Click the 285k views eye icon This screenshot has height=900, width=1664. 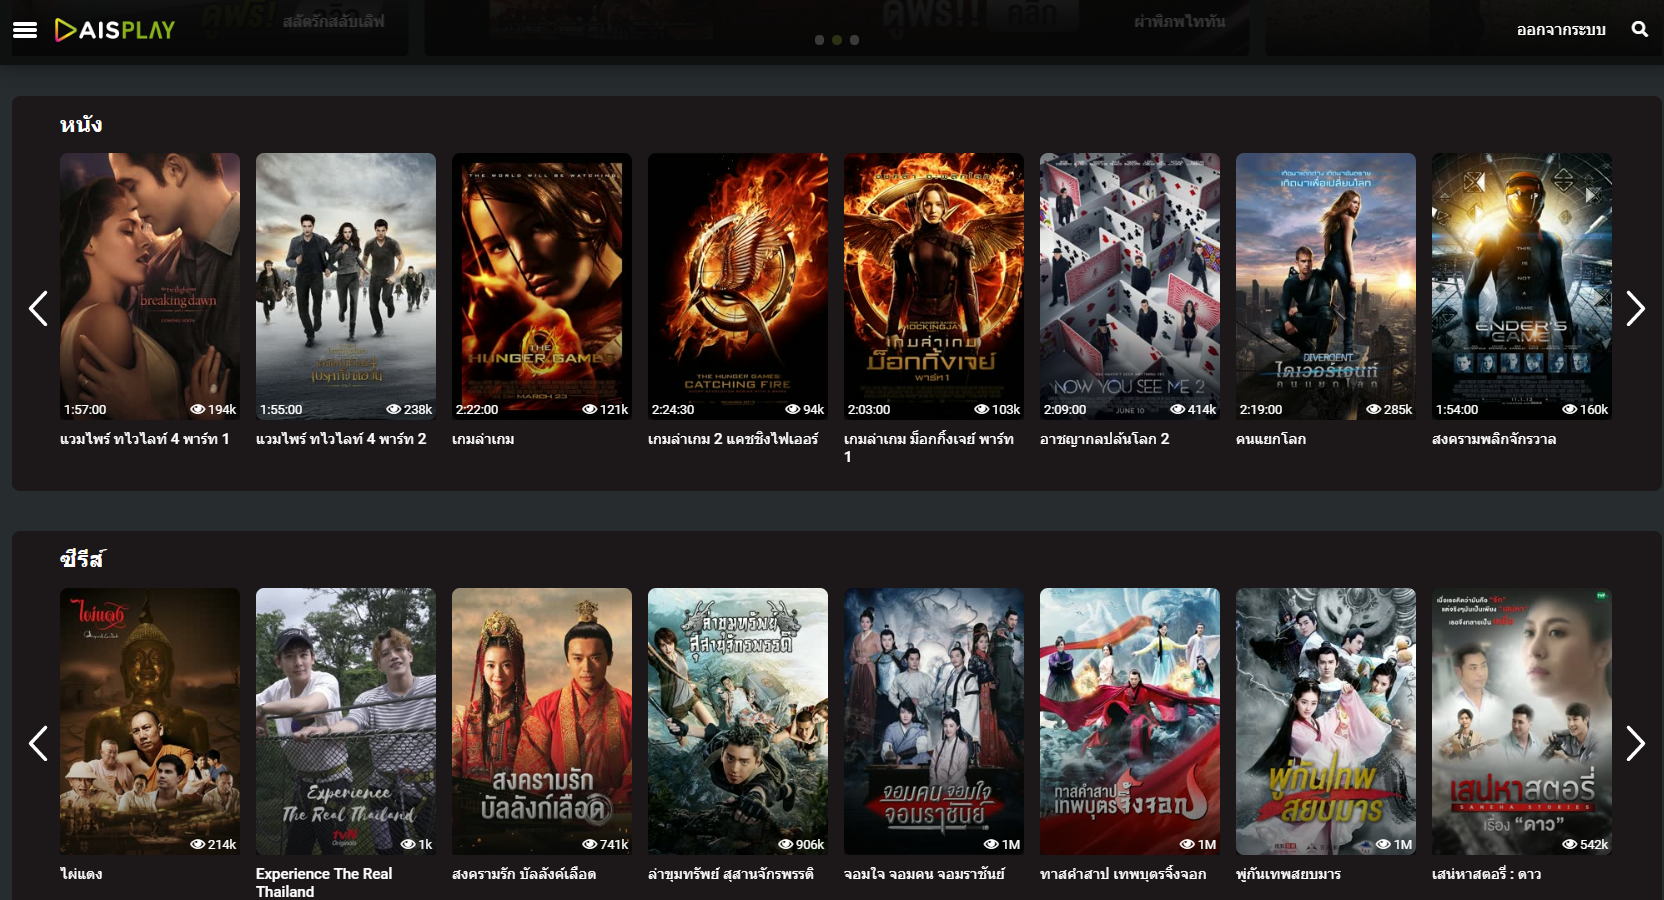tap(1374, 410)
